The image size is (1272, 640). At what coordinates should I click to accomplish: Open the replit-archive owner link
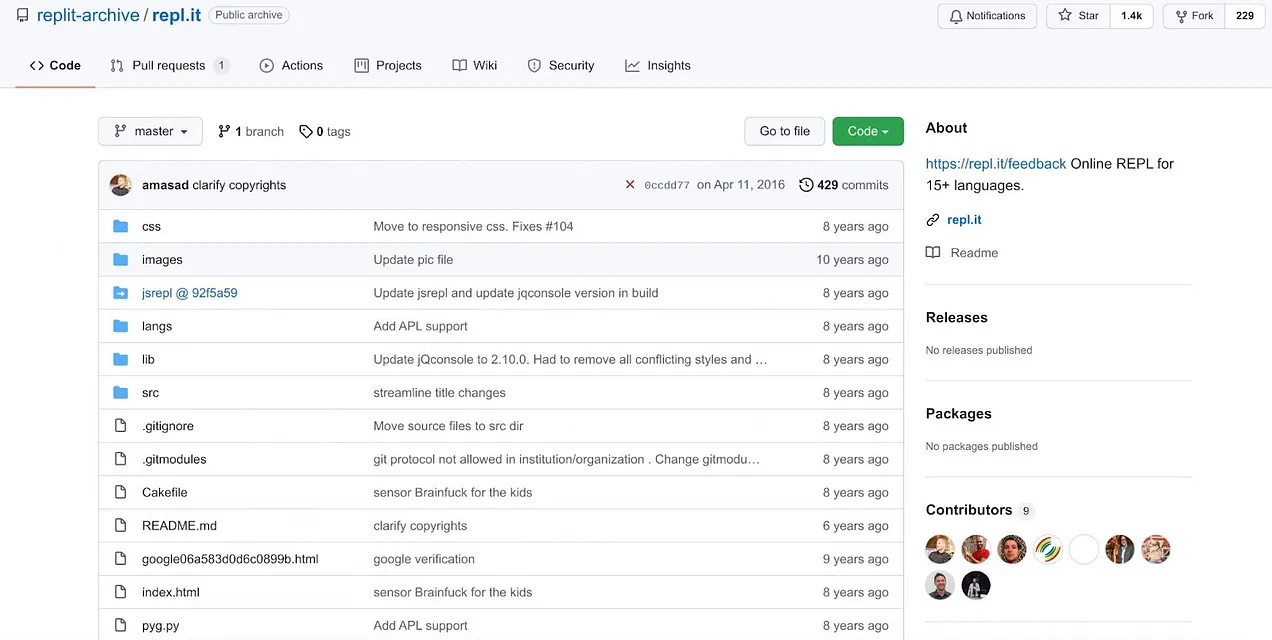pos(87,15)
